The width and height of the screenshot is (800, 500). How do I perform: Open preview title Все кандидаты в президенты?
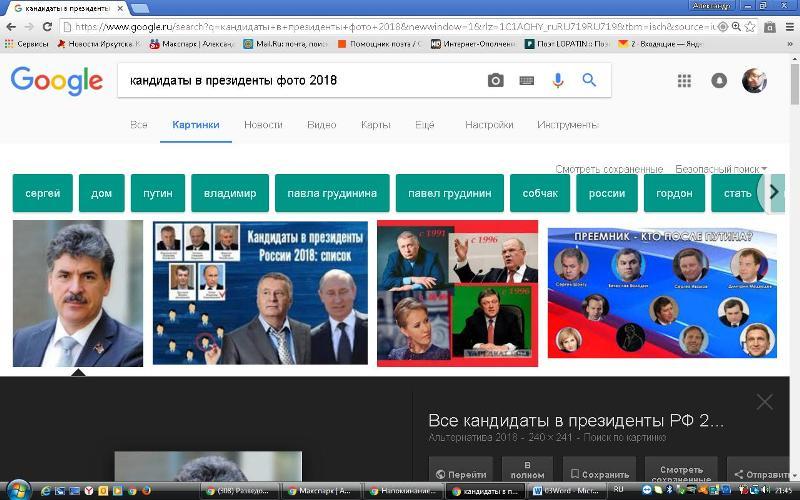(x=576, y=420)
